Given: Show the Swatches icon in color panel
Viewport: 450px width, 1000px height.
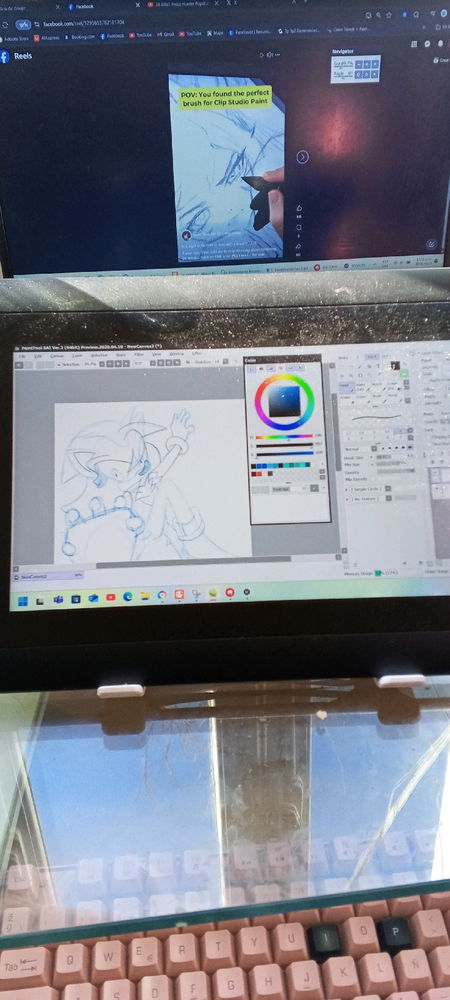Looking at the screenshot, I should pos(291,369).
